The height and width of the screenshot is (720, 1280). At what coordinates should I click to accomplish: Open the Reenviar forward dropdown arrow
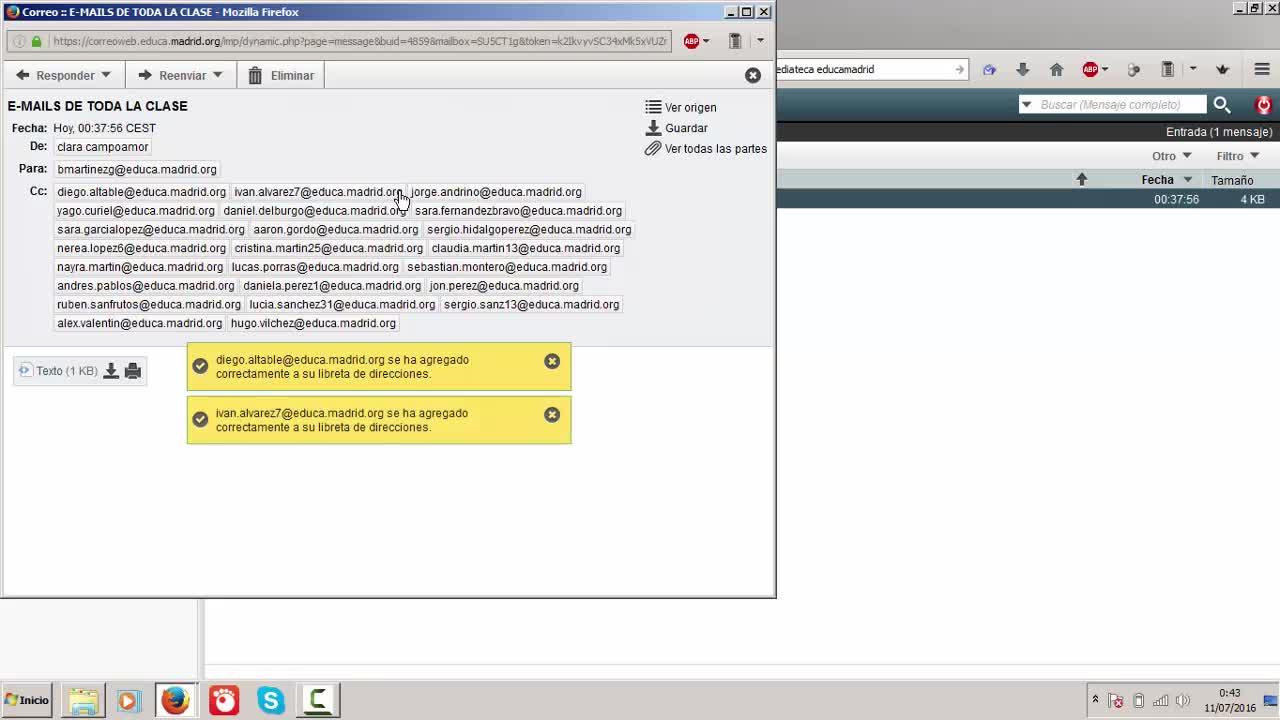[x=217, y=75]
